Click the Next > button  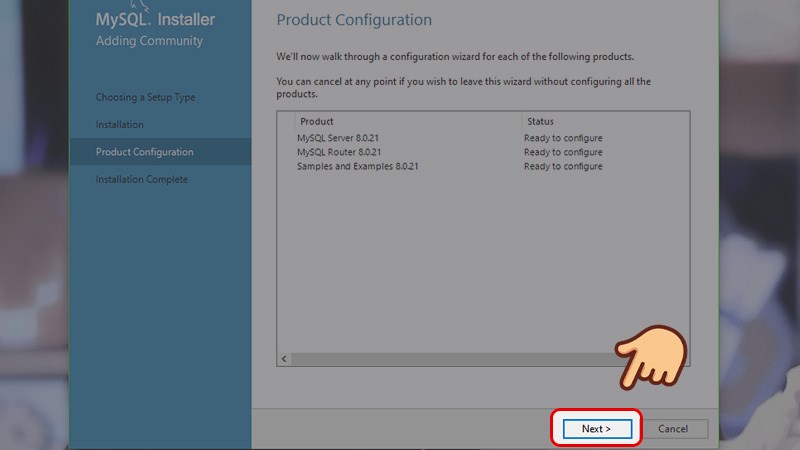click(x=595, y=429)
